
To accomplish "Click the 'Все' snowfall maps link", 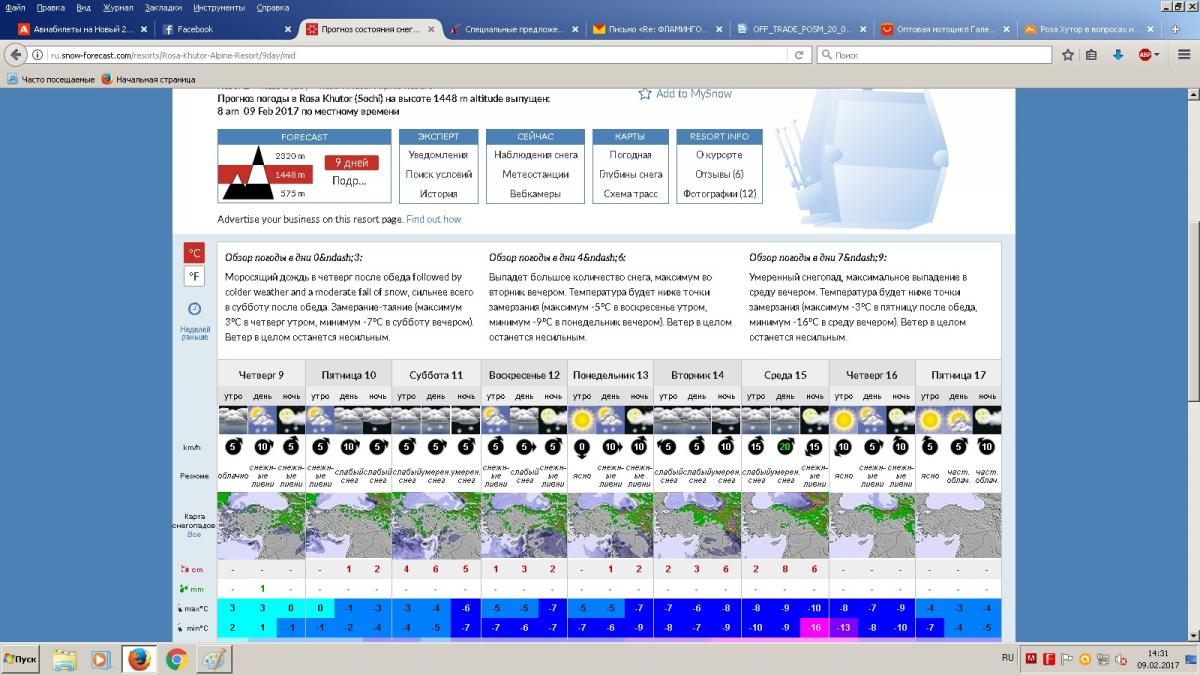I will [x=194, y=535].
